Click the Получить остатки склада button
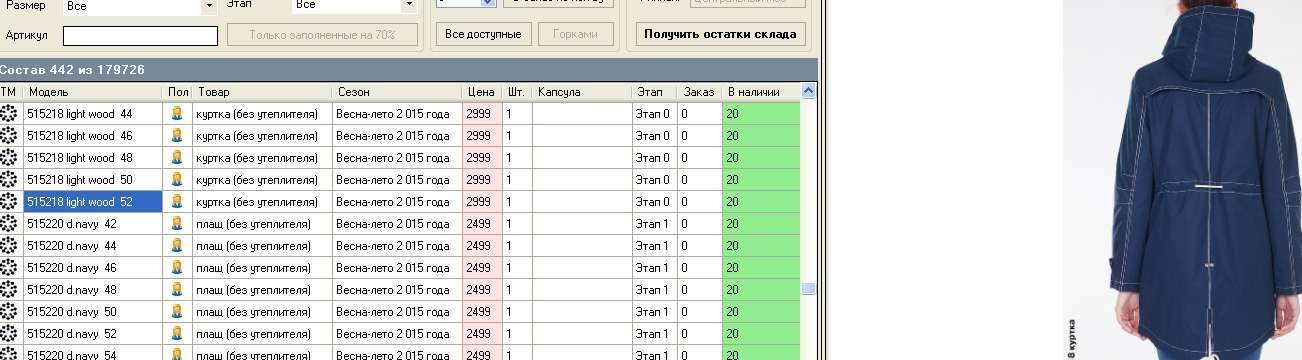This screenshot has width=1302, height=360. [x=720, y=34]
